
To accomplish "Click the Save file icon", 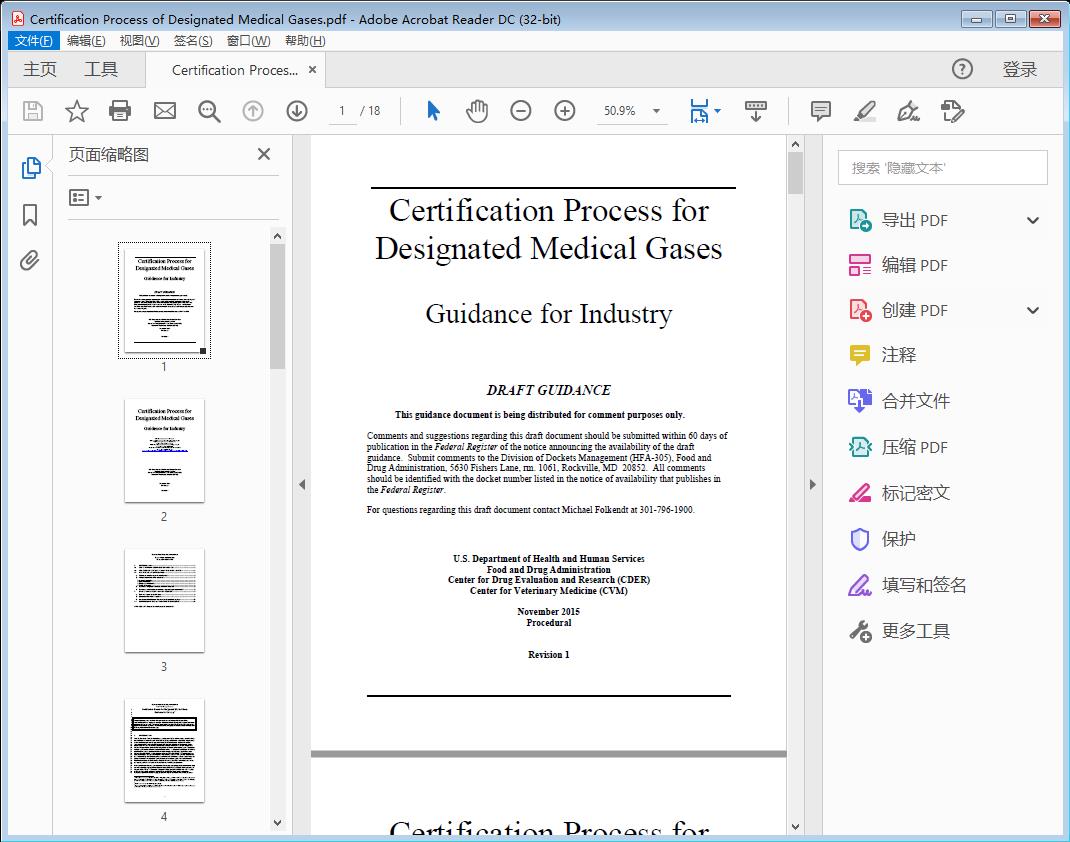I will (32, 111).
